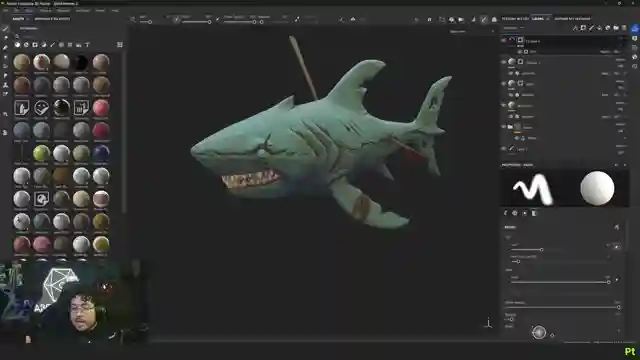Image resolution: width=640 pixels, height=360 pixels.
Task: Select the lime green sphere material thumbnail
Action: point(41,154)
